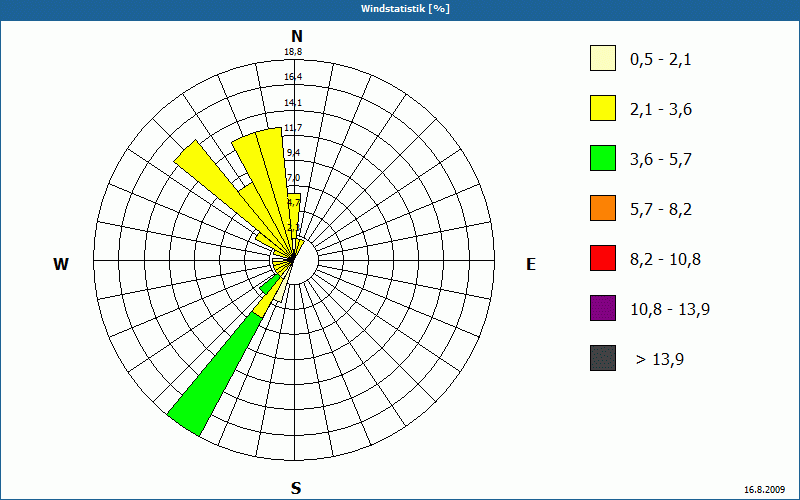Click the S compass label
This screenshot has height=500, width=800.
pyautogui.click(x=296, y=488)
